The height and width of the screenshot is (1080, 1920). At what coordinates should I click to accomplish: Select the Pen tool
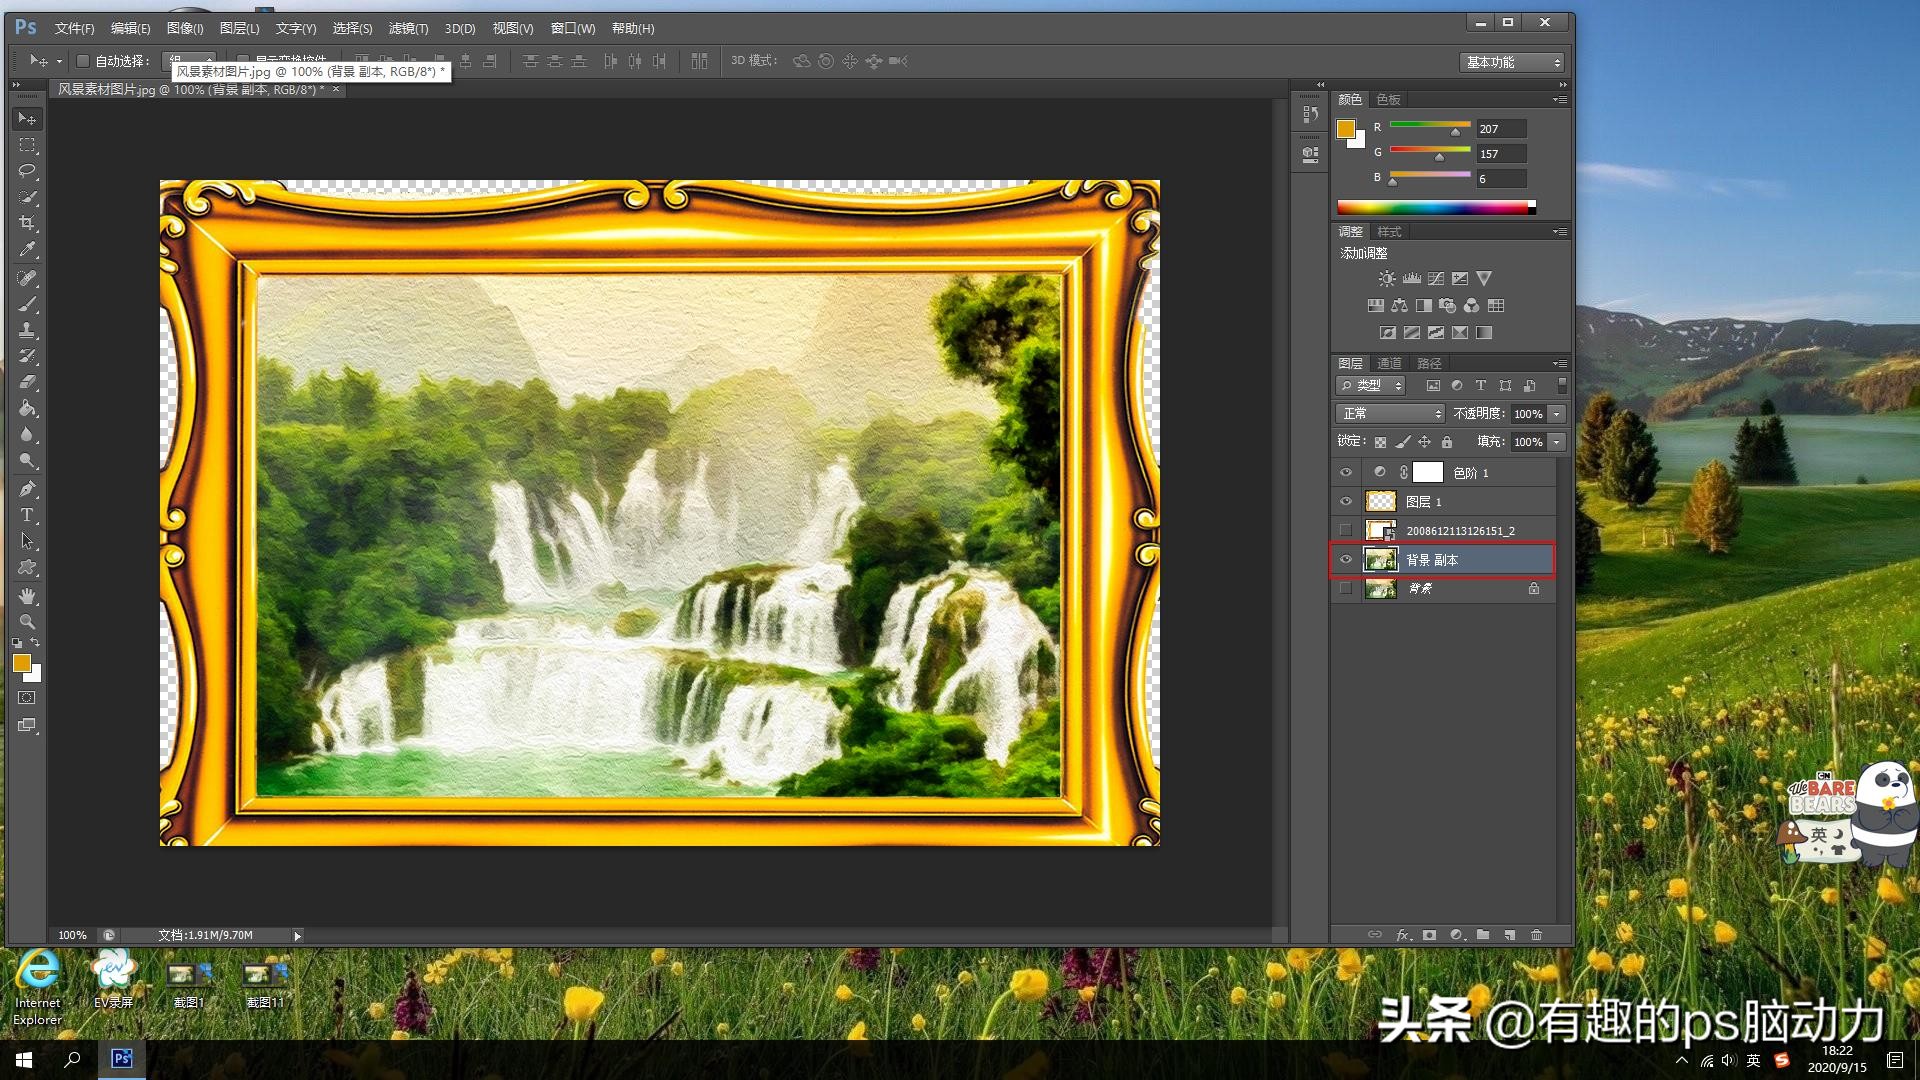[x=27, y=489]
